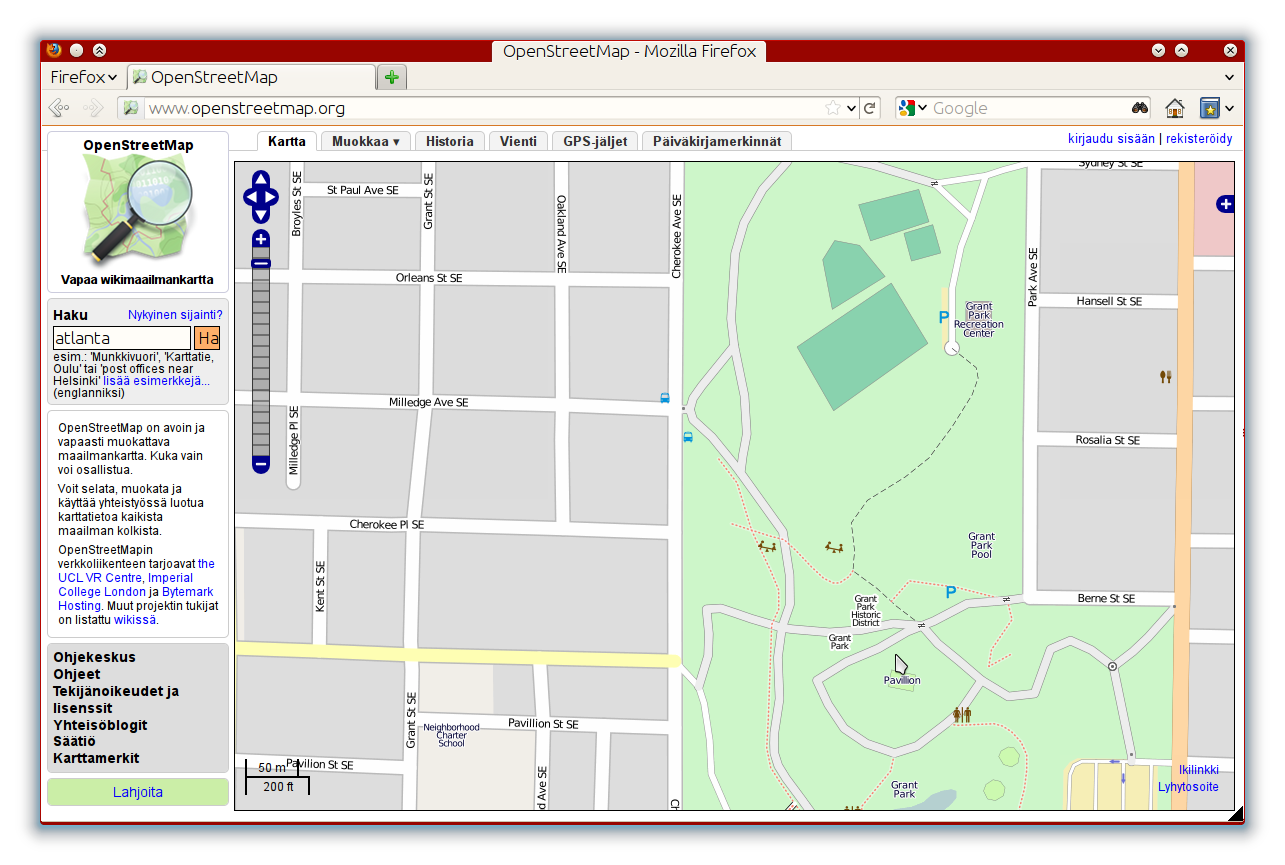
Task: Bookmark this page with the star icon
Action: (x=833, y=108)
